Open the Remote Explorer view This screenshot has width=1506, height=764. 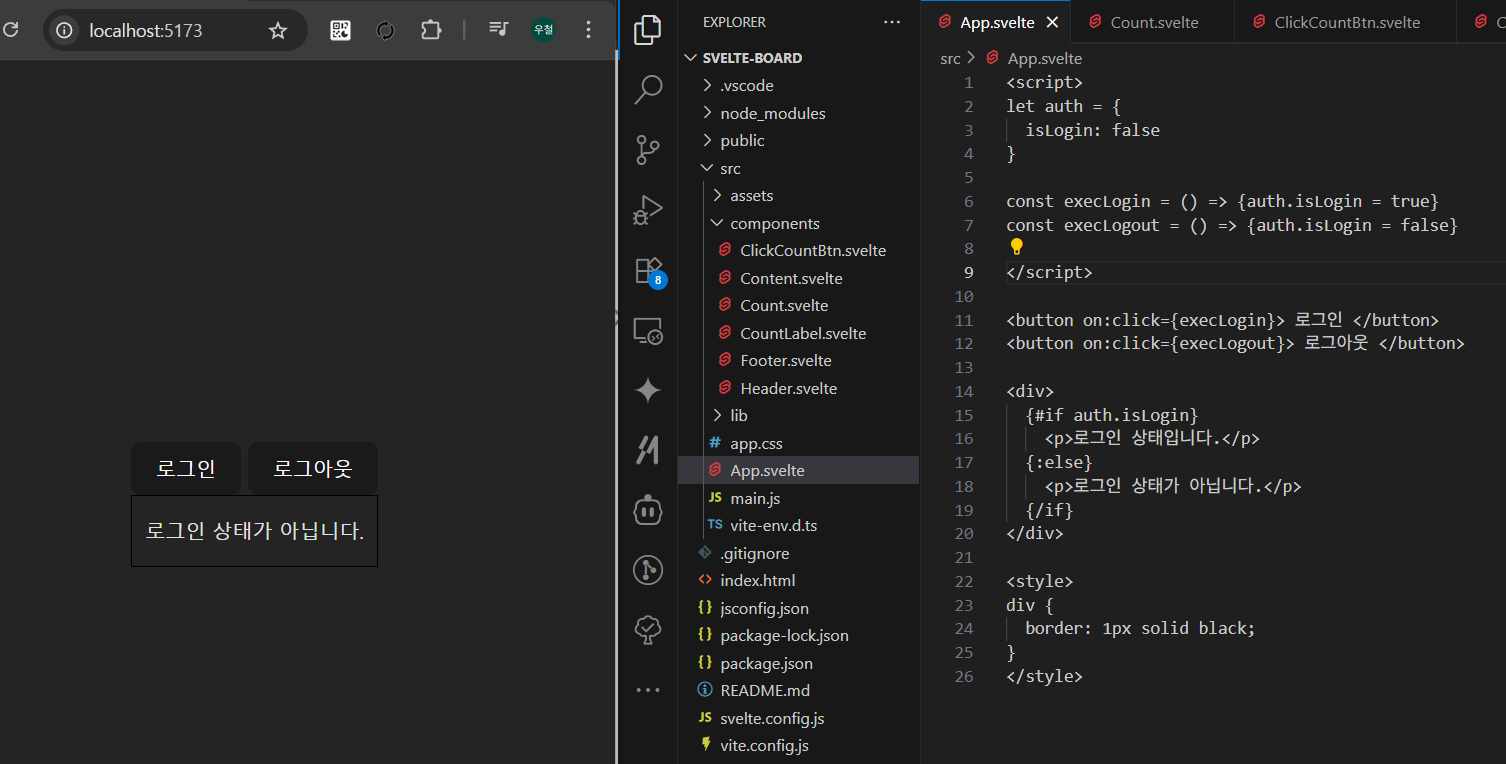click(x=648, y=331)
